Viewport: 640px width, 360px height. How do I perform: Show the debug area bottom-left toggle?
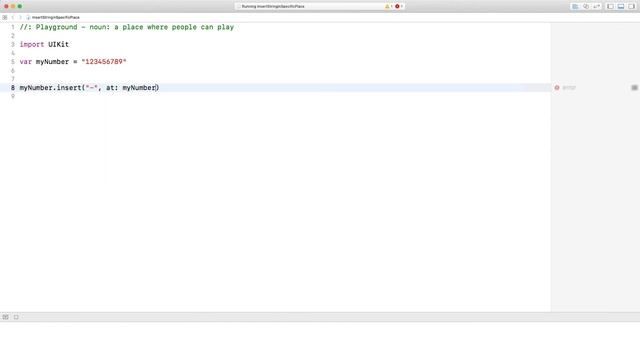(x=5, y=317)
